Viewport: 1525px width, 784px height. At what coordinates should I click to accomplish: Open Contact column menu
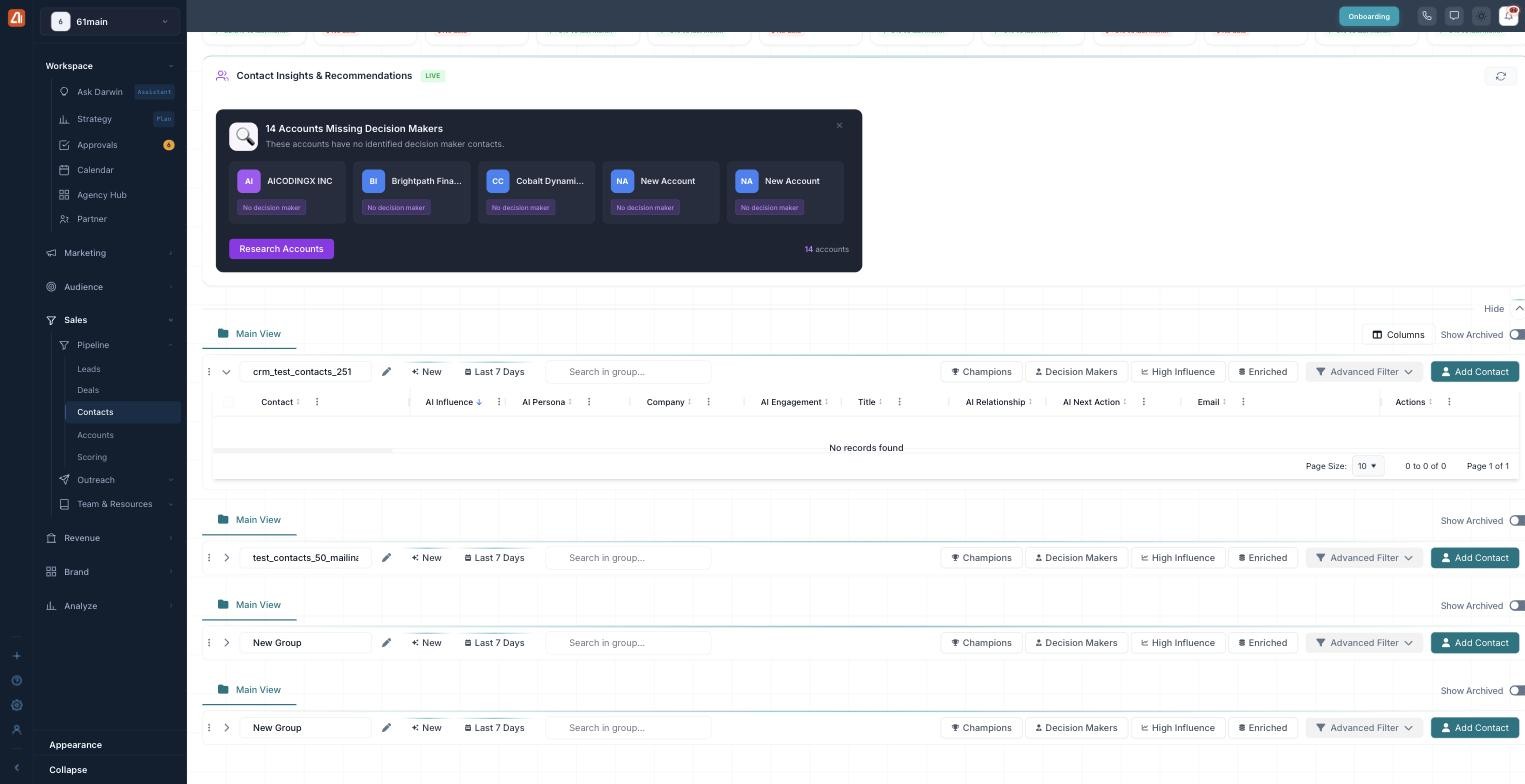coord(317,402)
